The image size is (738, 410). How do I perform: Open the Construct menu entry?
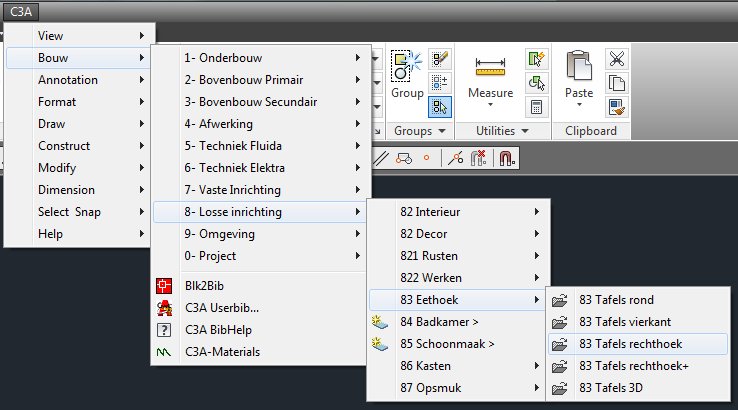click(78, 145)
